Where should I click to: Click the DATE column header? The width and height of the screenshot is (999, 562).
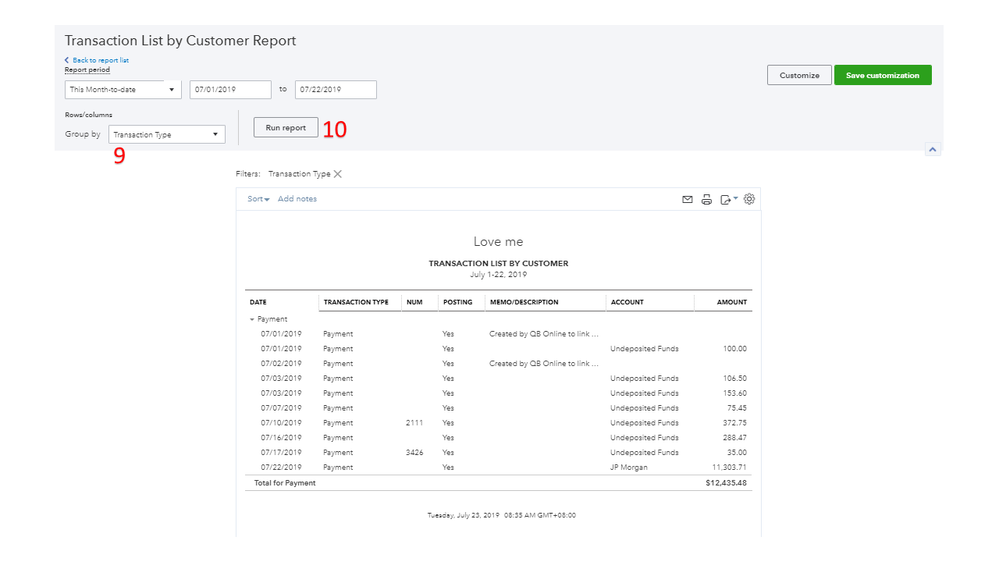coord(258,302)
